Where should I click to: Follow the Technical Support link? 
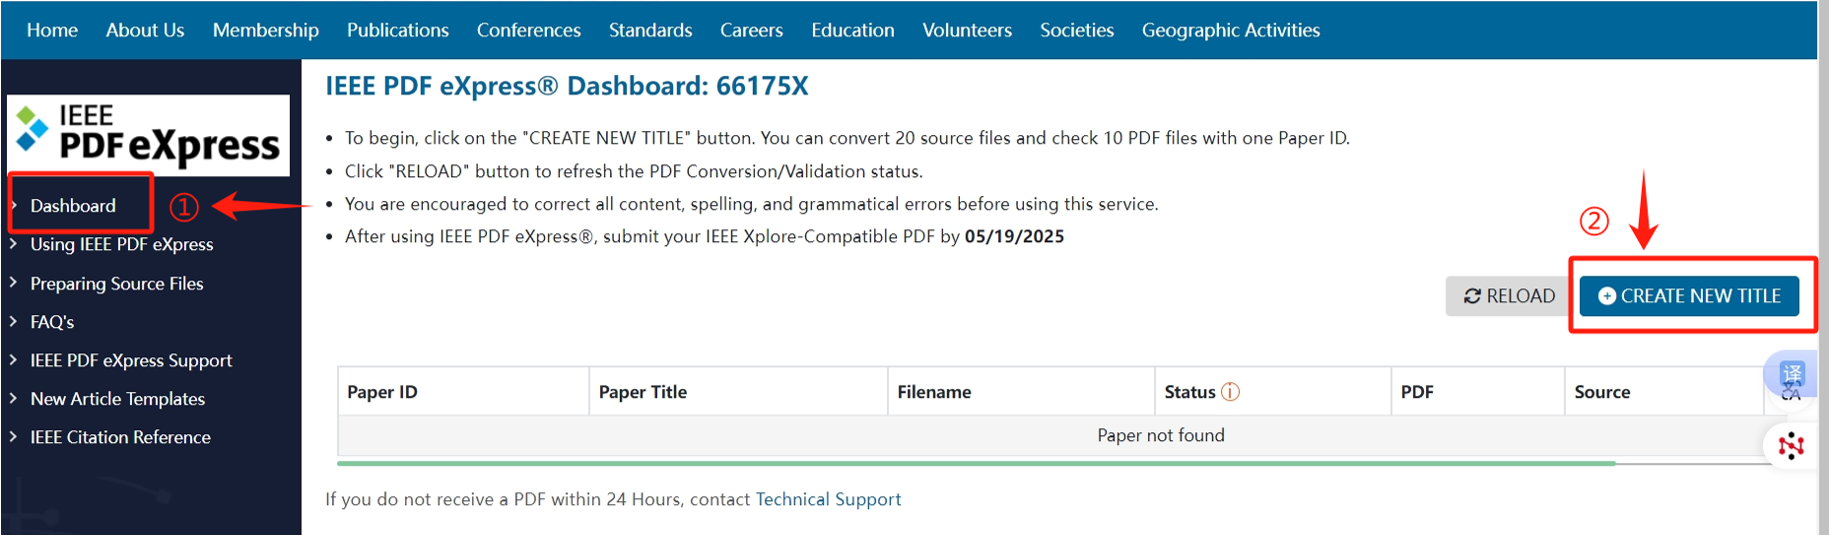coord(828,499)
